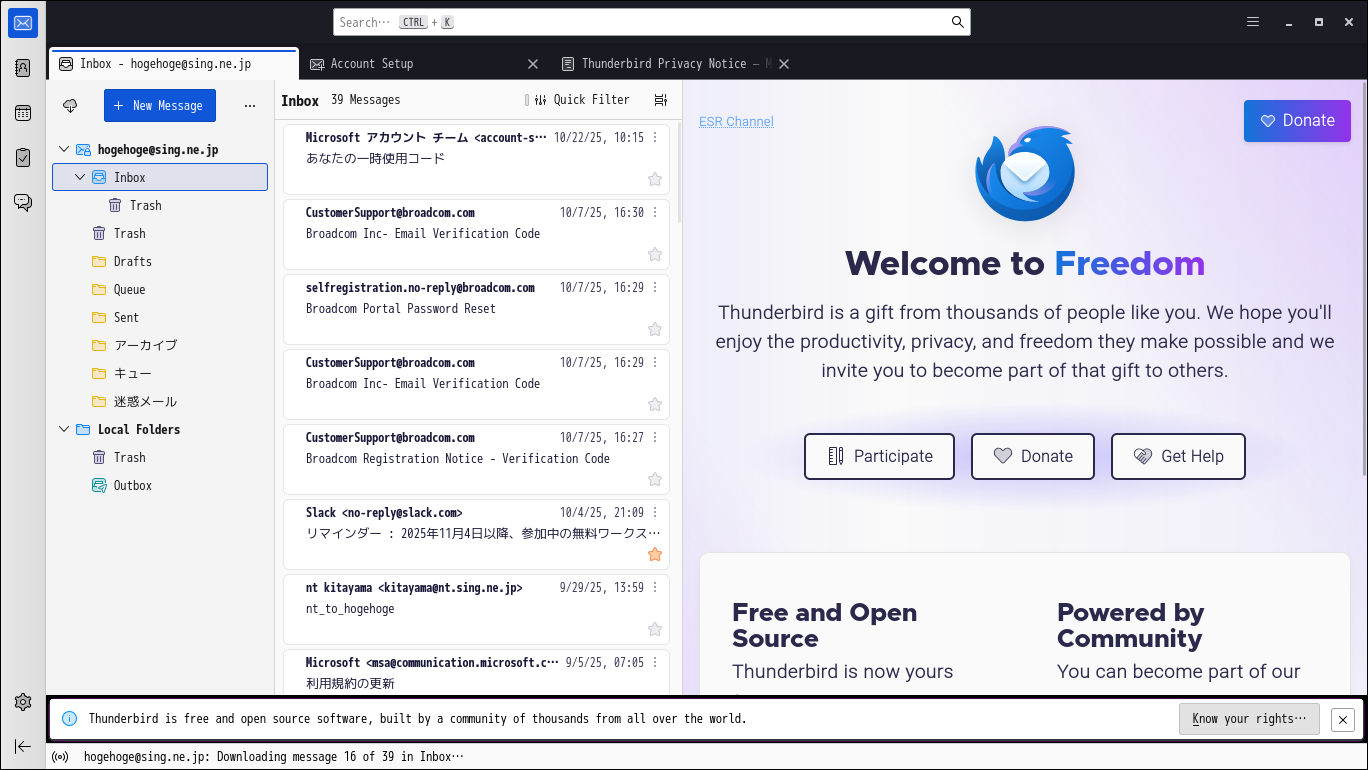The width and height of the screenshot is (1368, 770).
Task: Star the Broadcom Portal Password Reset message
Action: coord(655,329)
